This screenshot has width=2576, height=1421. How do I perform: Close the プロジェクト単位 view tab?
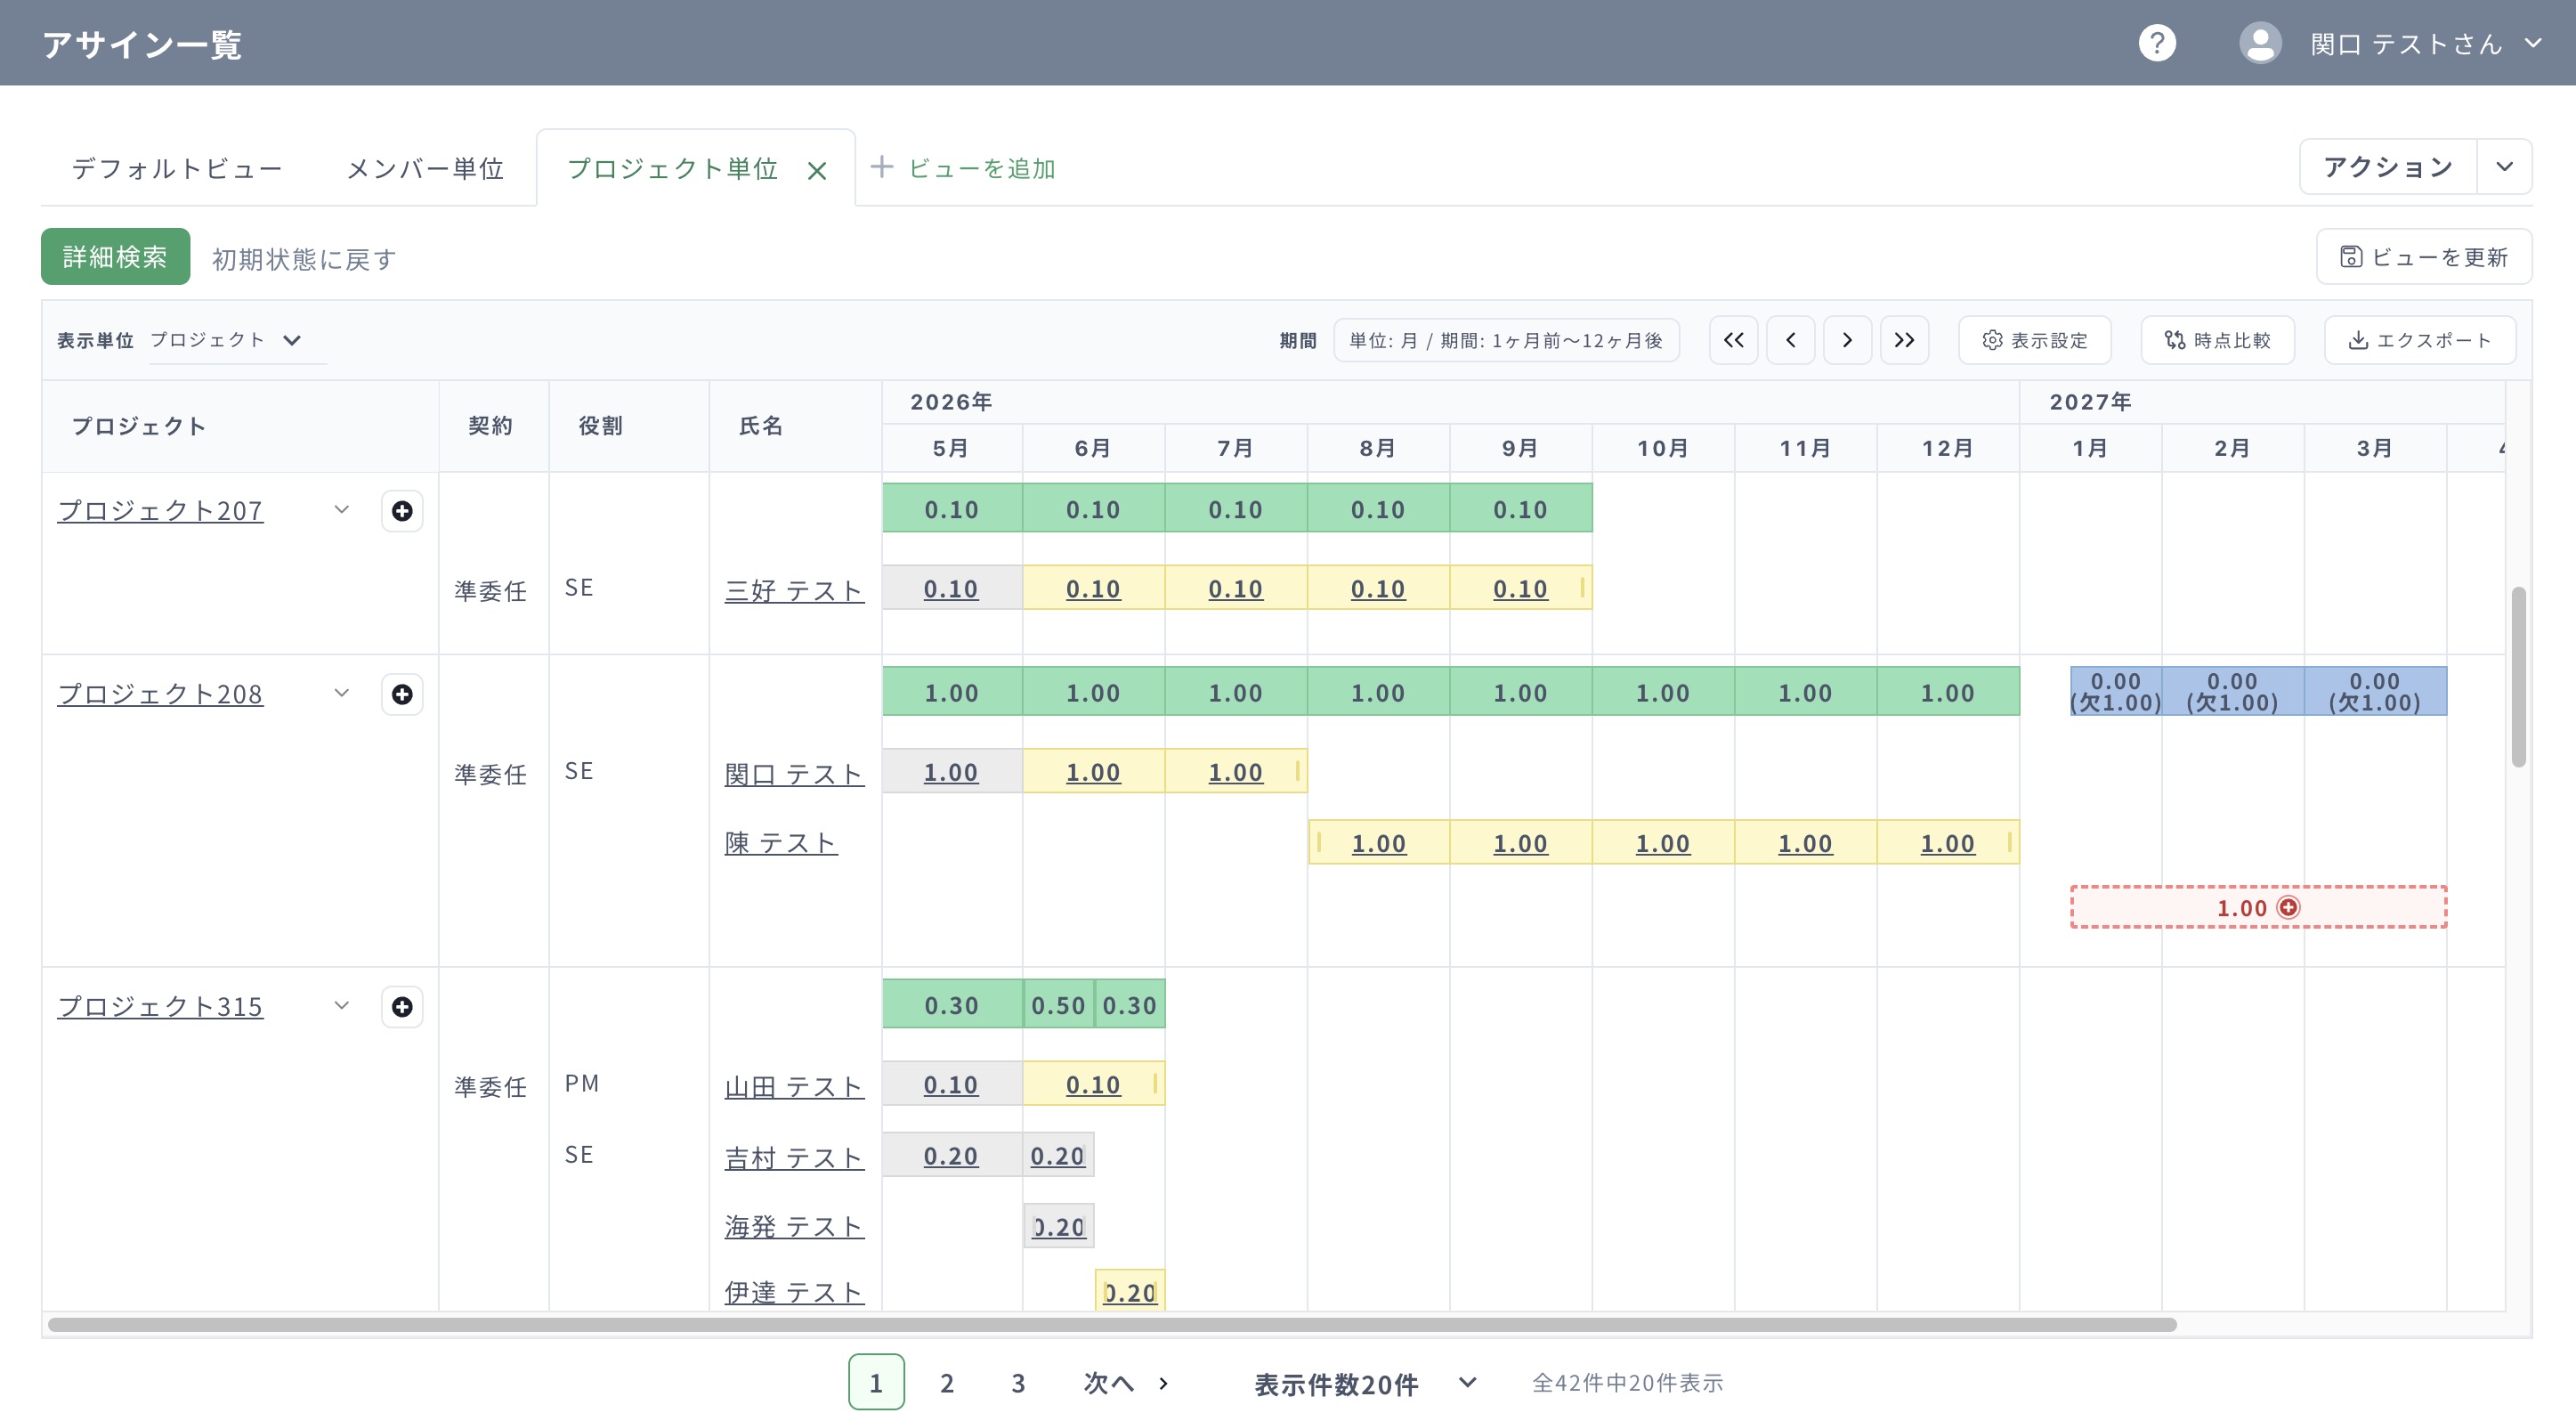coord(817,171)
